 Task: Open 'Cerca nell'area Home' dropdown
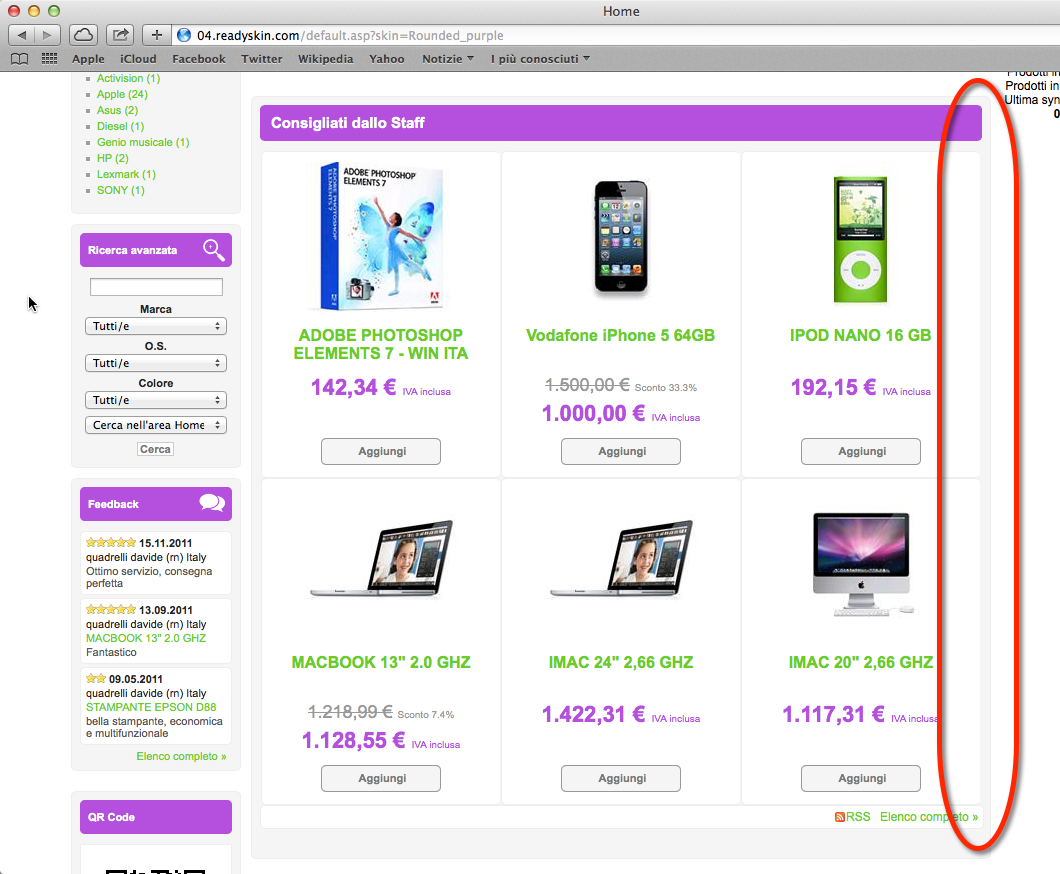pos(155,425)
